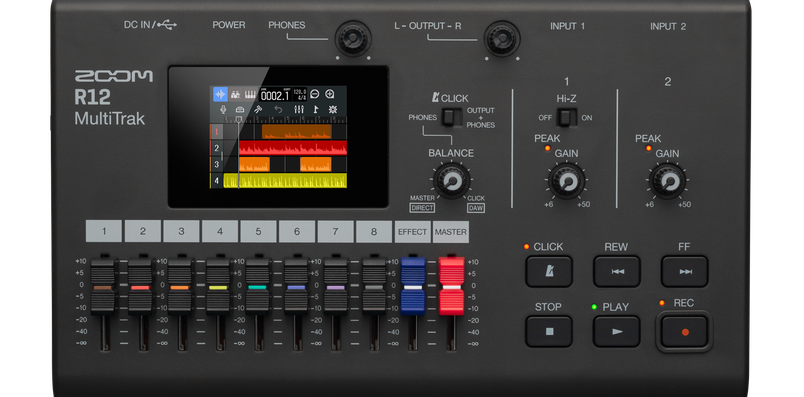Click the FF fast-forward button
This screenshot has width=804, height=397.
(685, 271)
